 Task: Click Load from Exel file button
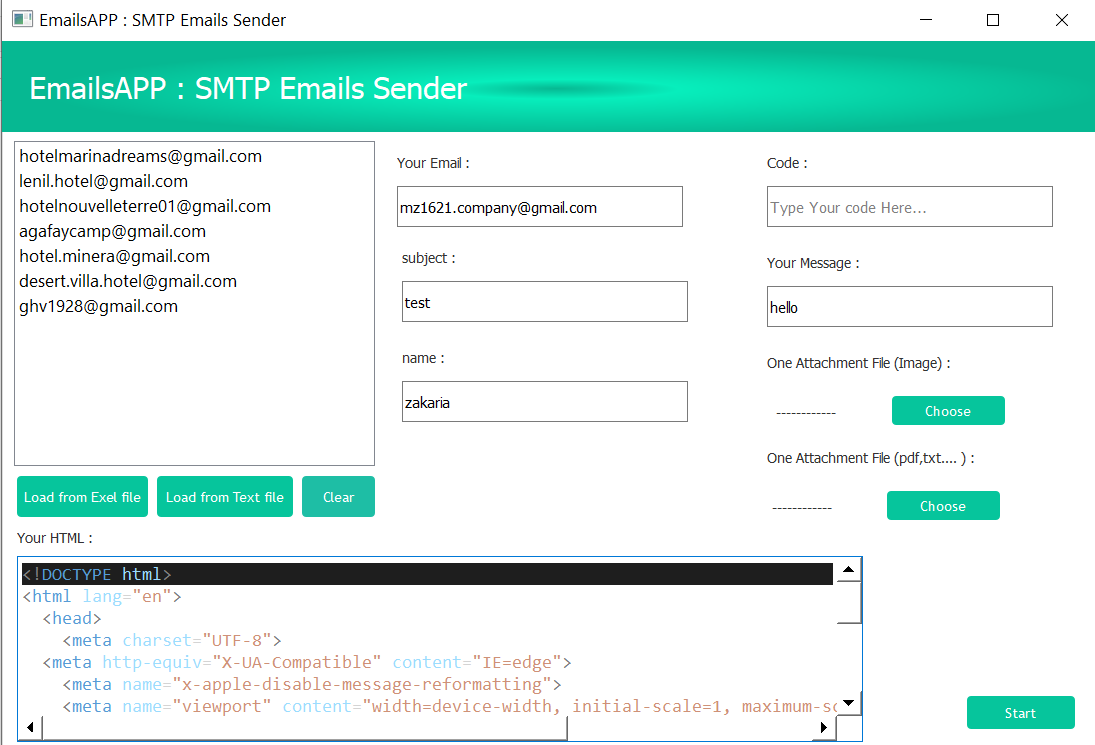tap(82, 497)
